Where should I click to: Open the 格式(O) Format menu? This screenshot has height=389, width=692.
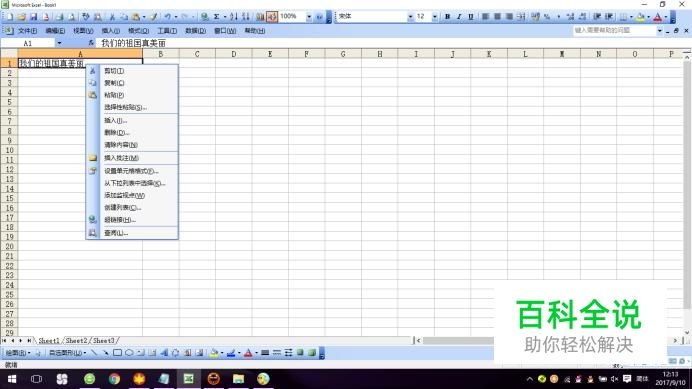pyautogui.click(x=138, y=30)
